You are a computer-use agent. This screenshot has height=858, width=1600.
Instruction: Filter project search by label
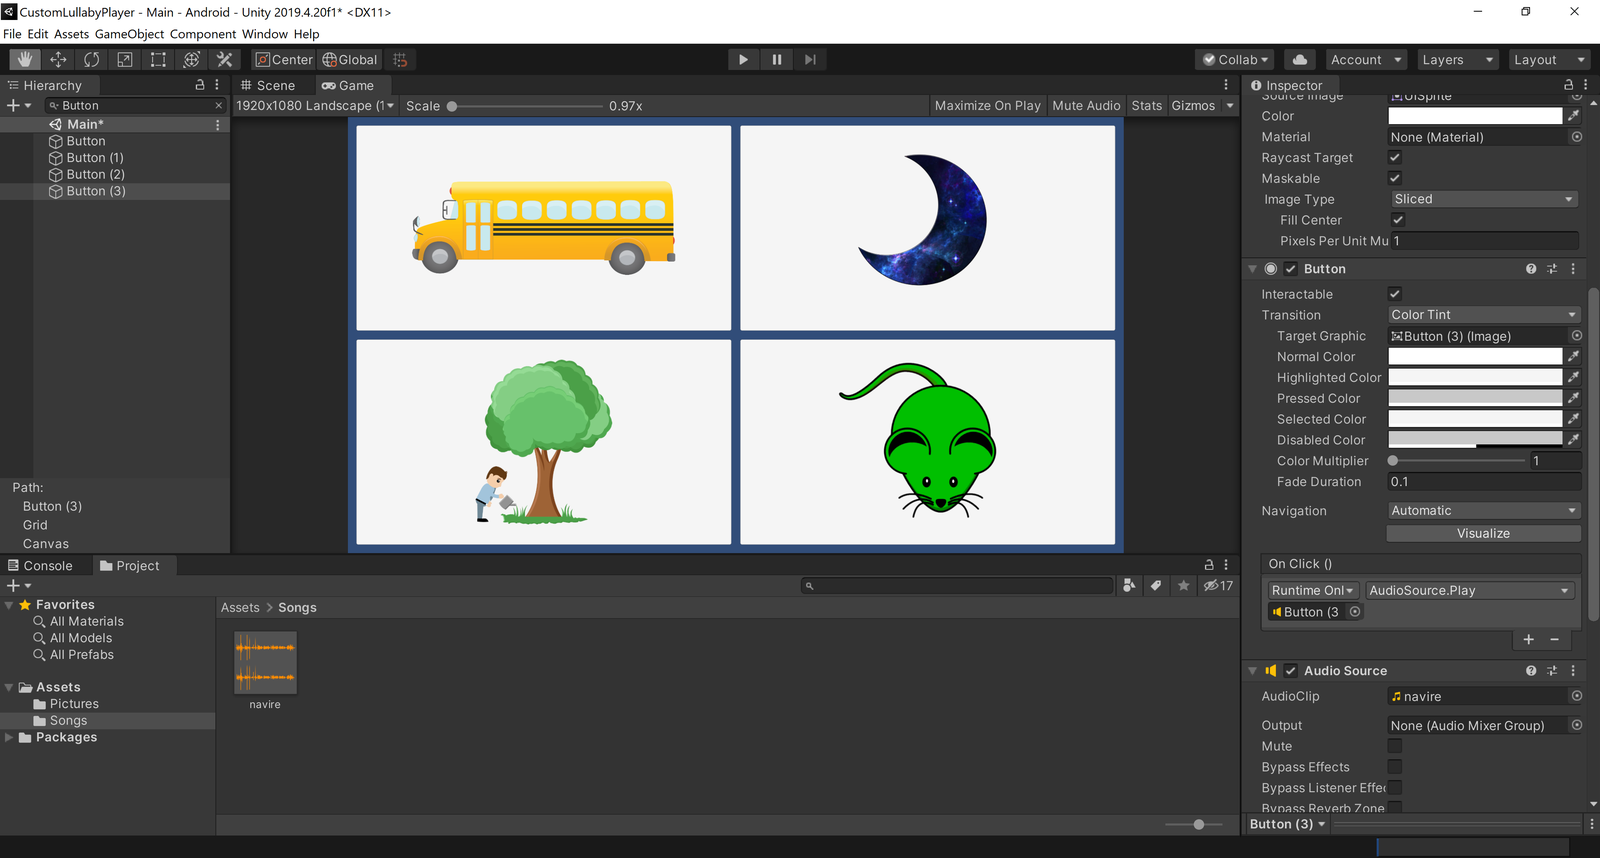tap(1156, 586)
